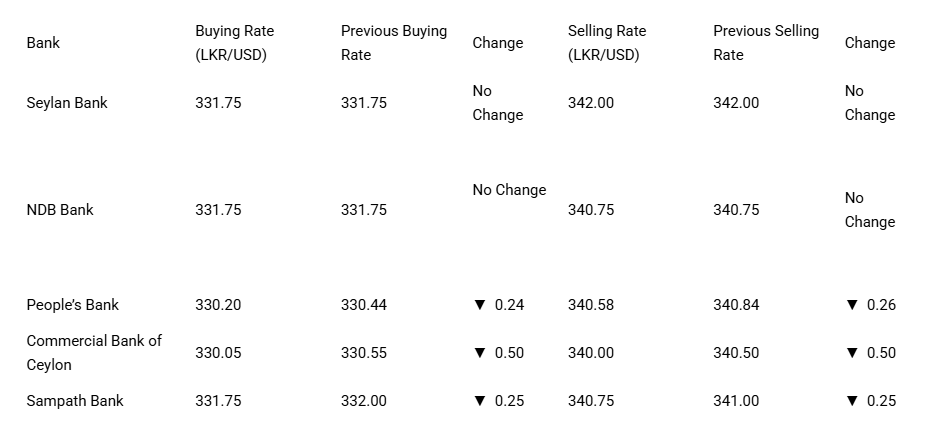
Task: Click the down arrow in Sampath Bank buying change
Action: (x=480, y=401)
